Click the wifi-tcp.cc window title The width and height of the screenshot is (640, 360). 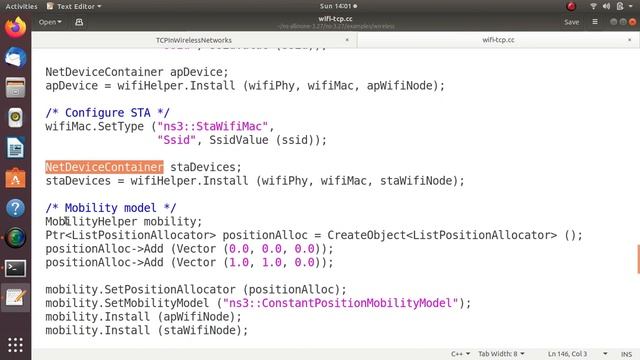(x=336, y=19)
